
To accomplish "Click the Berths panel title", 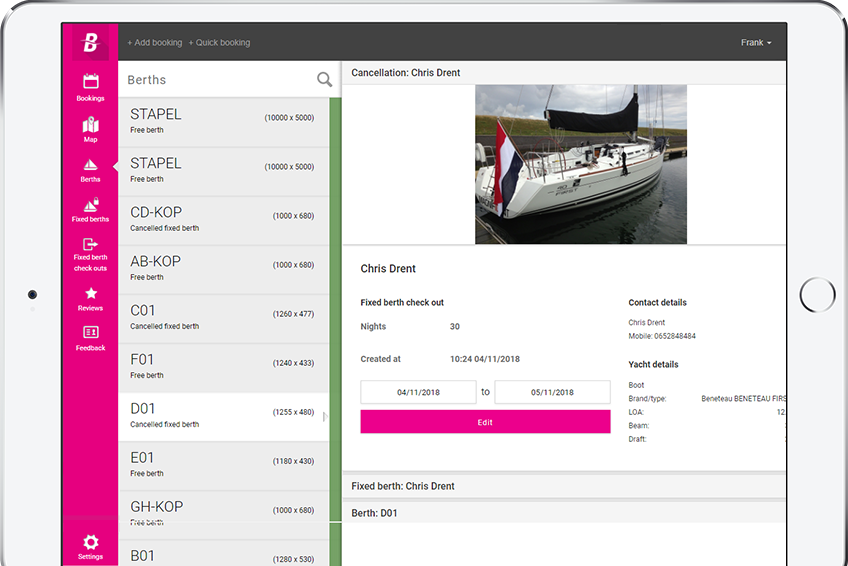I will point(147,80).
